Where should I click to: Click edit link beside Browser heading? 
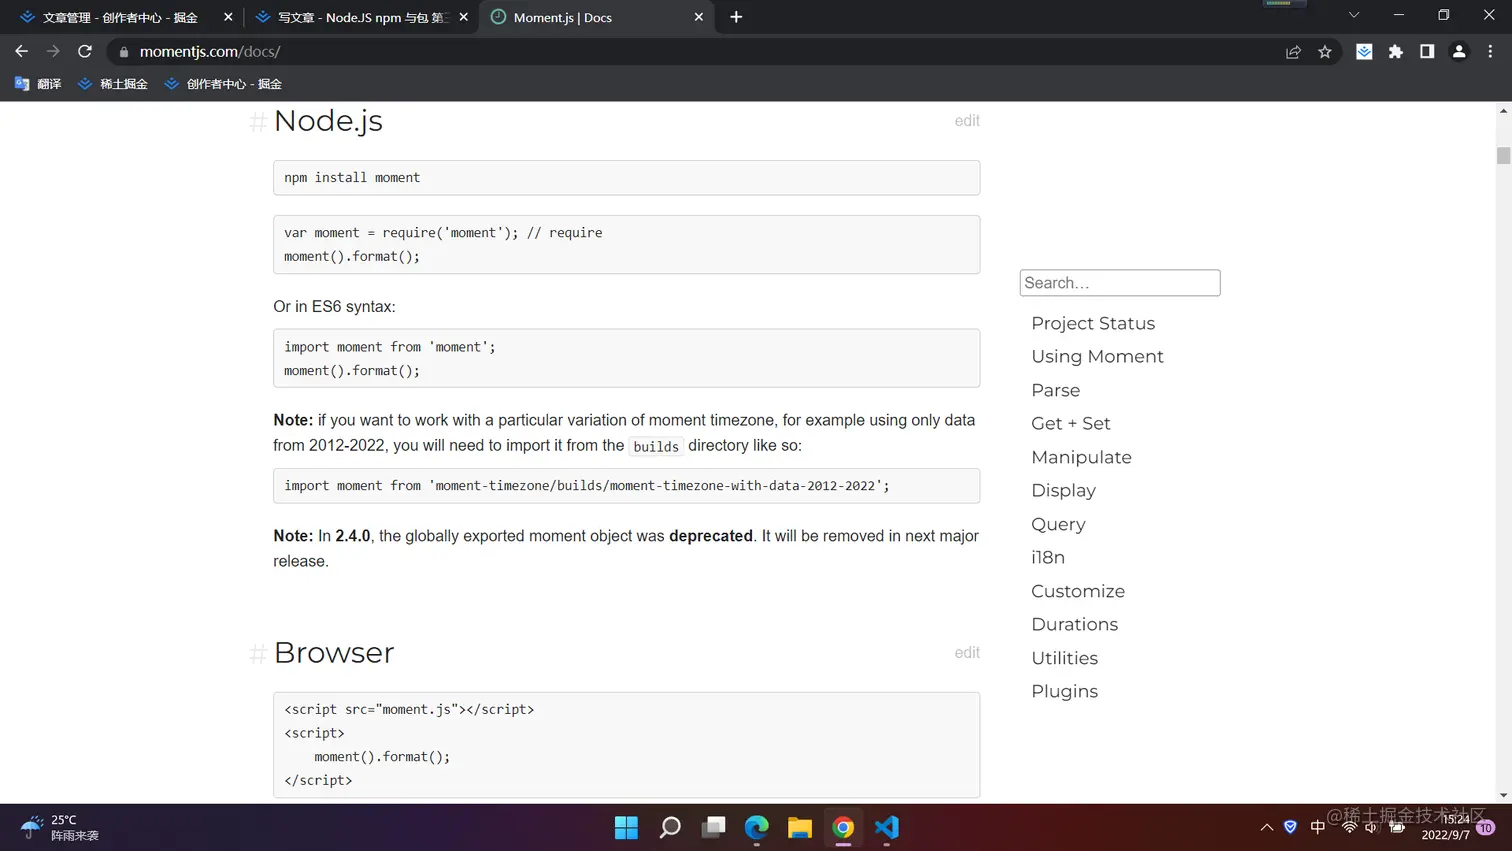coord(967,653)
